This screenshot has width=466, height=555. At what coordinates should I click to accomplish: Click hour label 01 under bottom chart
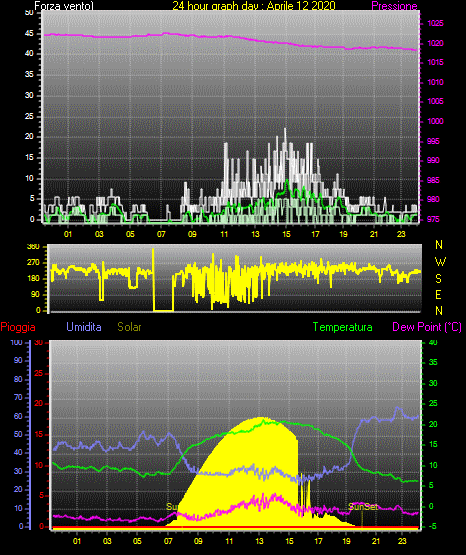[x=77, y=541]
